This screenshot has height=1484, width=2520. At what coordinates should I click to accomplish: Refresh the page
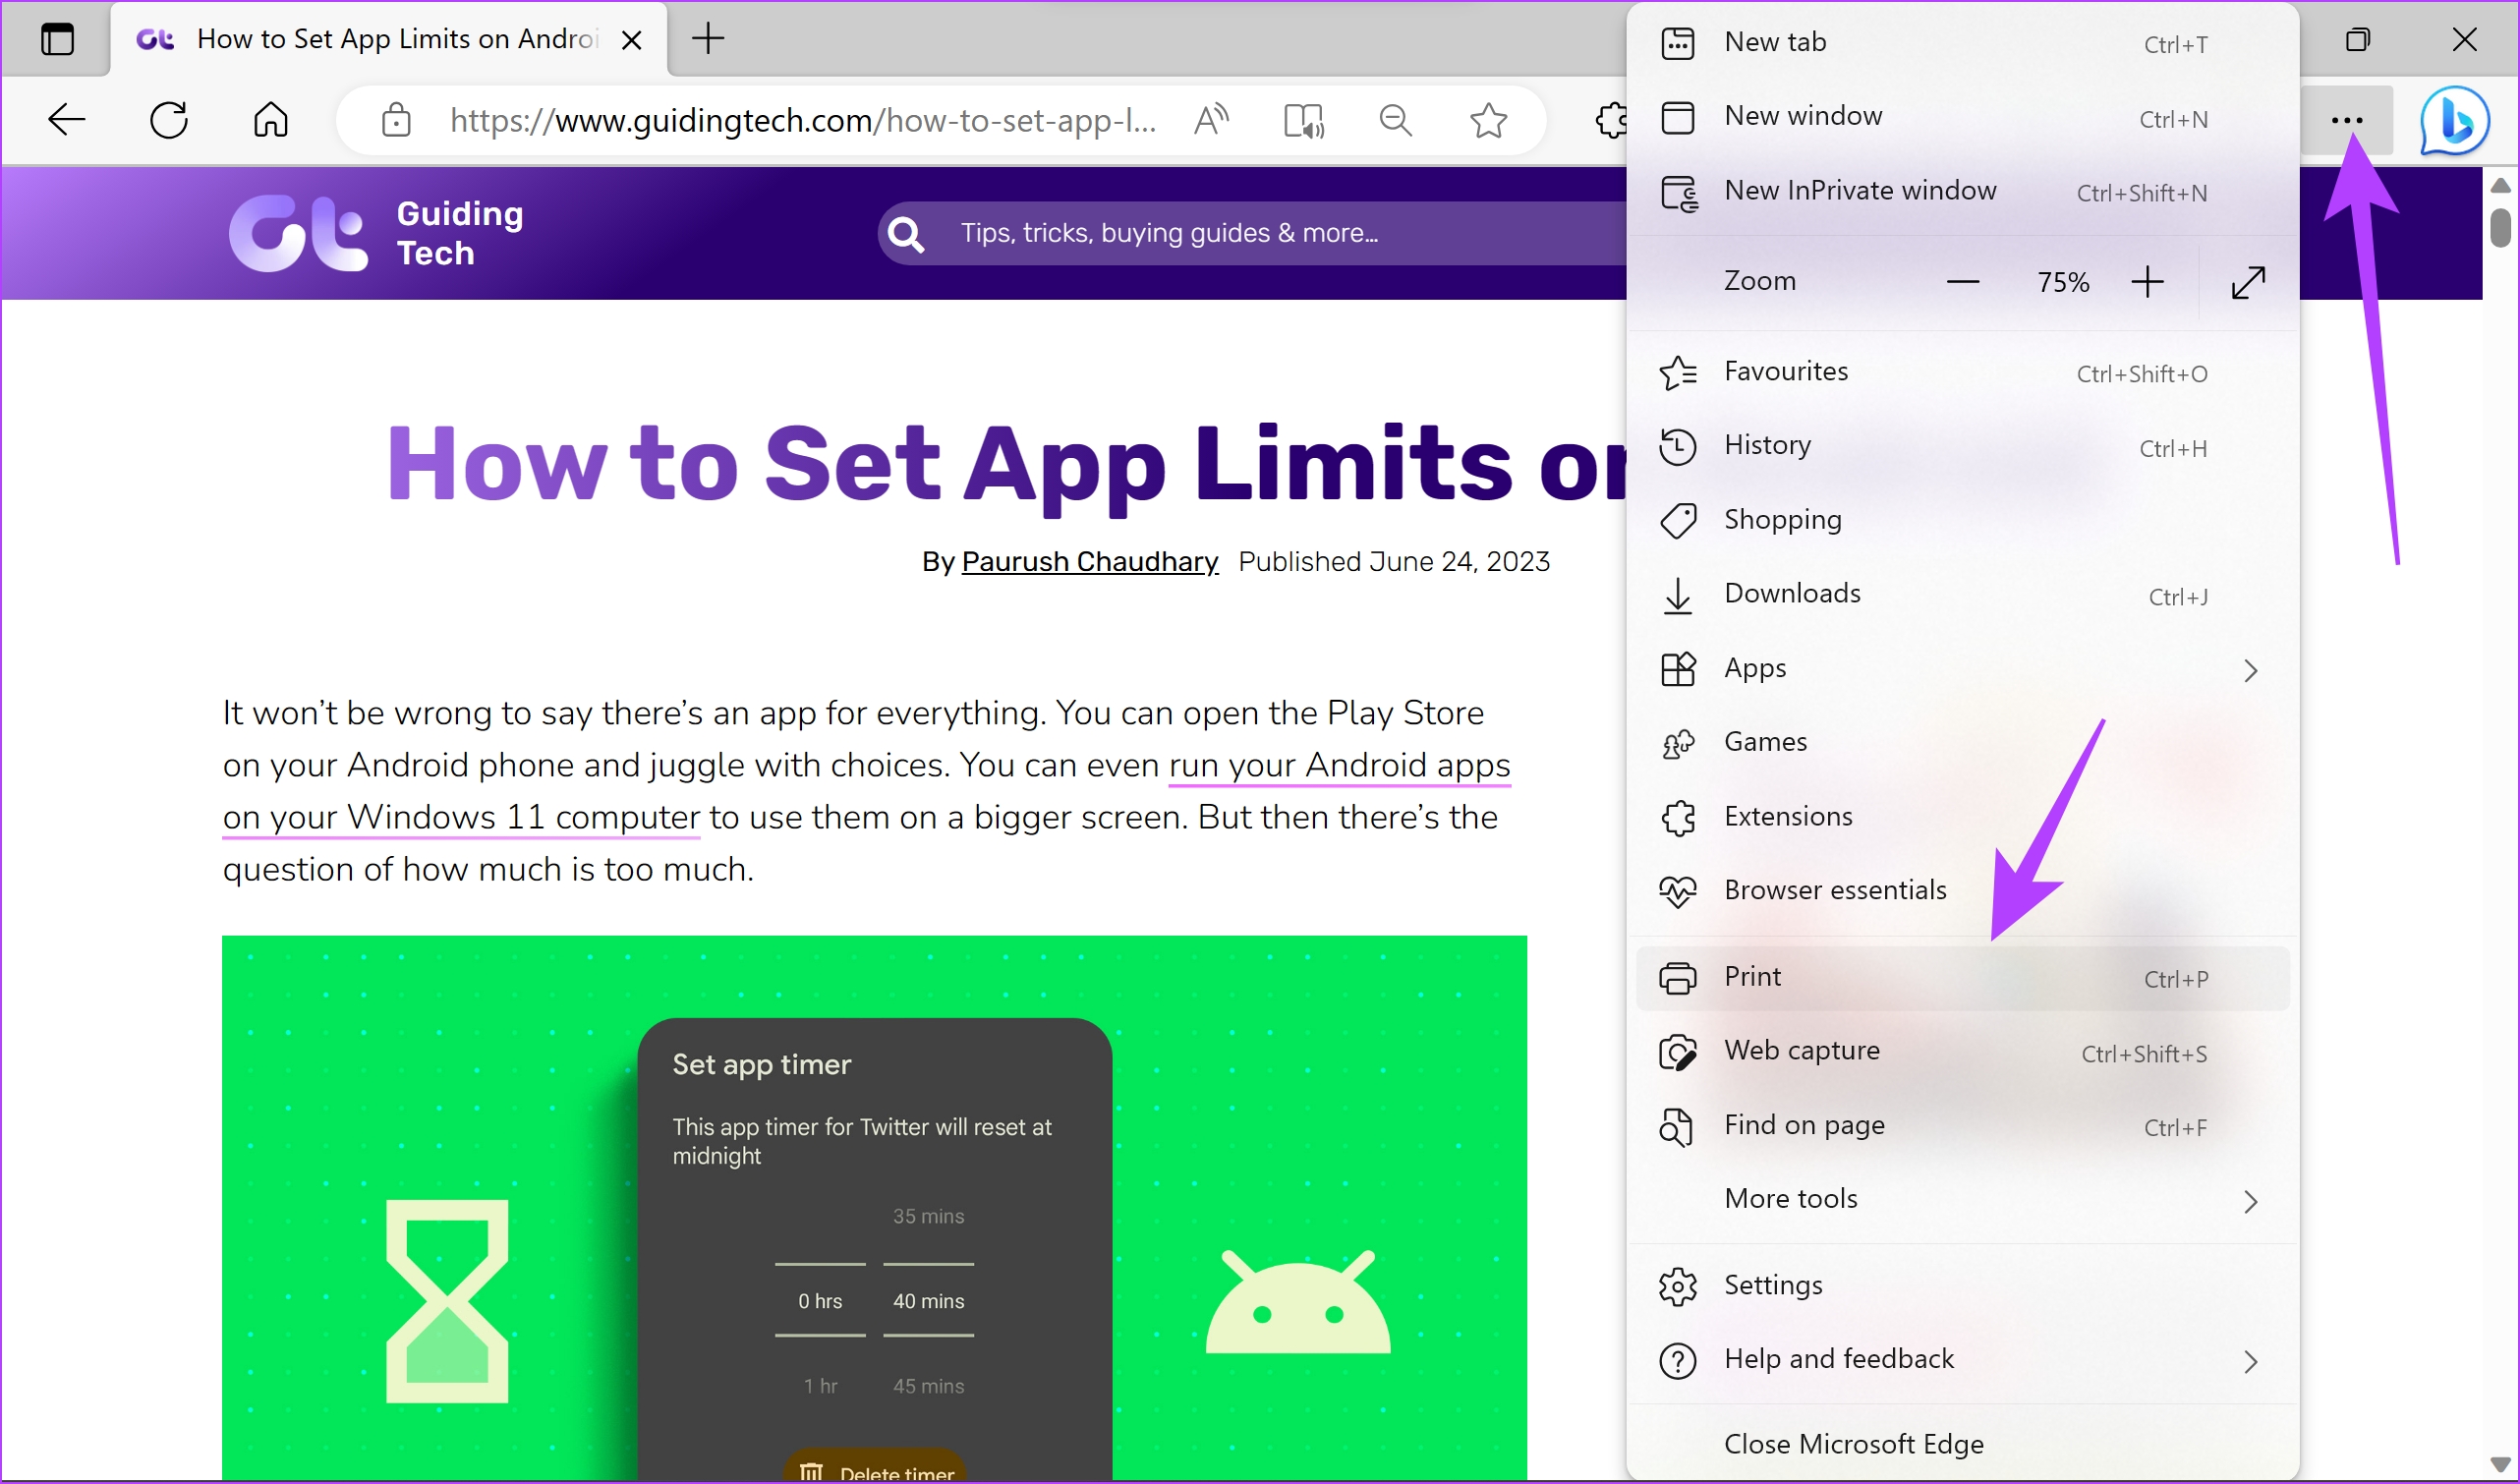pos(169,120)
